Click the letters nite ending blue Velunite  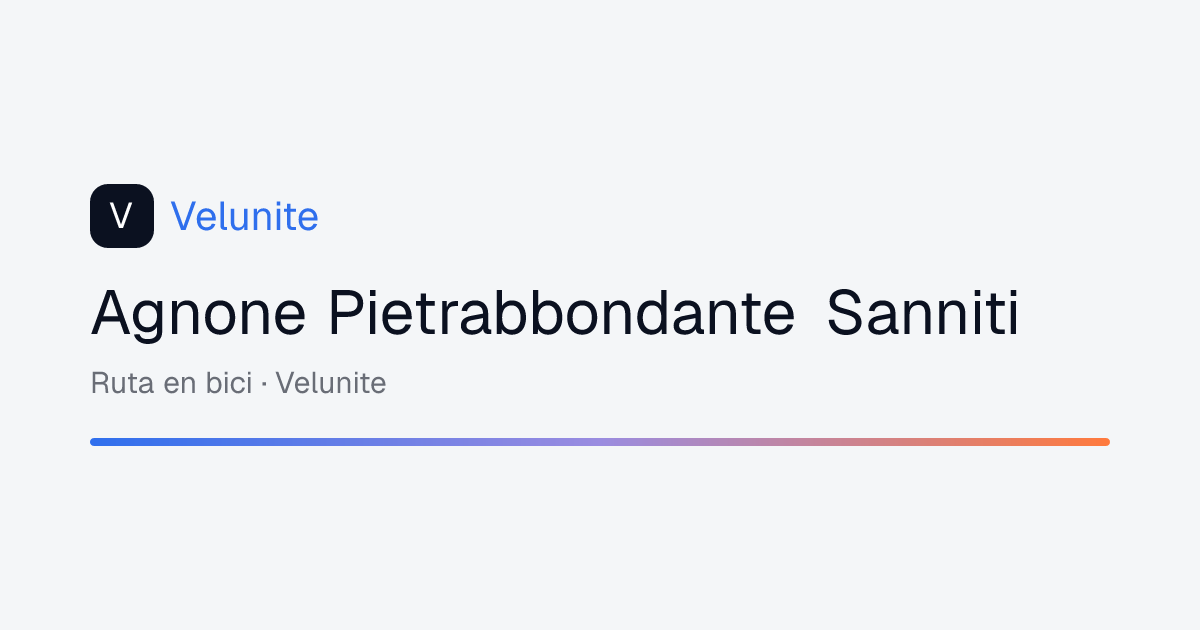click(x=287, y=216)
